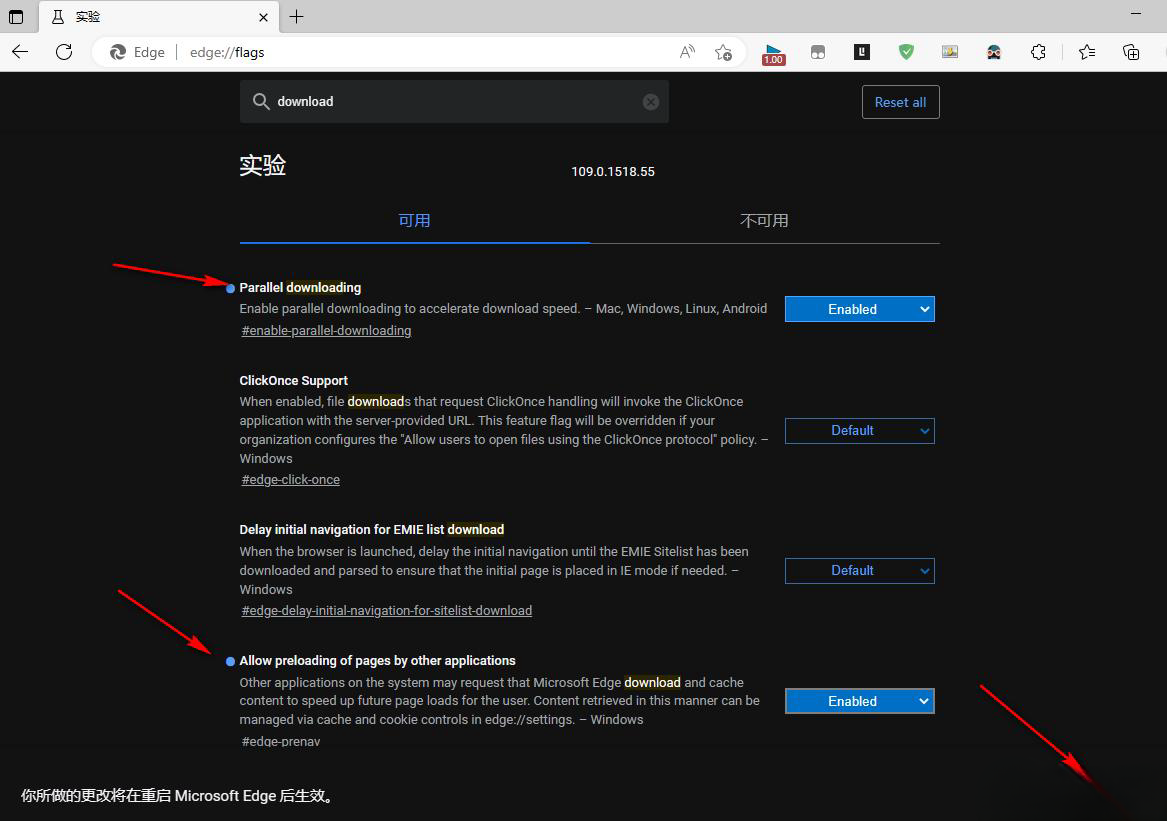Click version number 109.0.1518.55
Viewport: 1167px width, 821px height.
click(x=613, y=171)
